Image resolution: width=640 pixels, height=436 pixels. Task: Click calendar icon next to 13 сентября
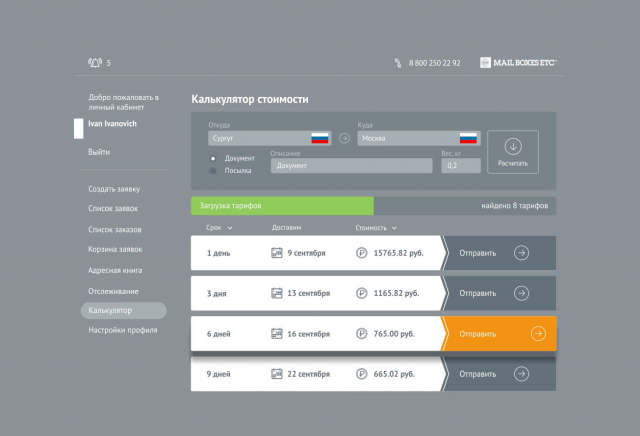(x=277, y=293)
